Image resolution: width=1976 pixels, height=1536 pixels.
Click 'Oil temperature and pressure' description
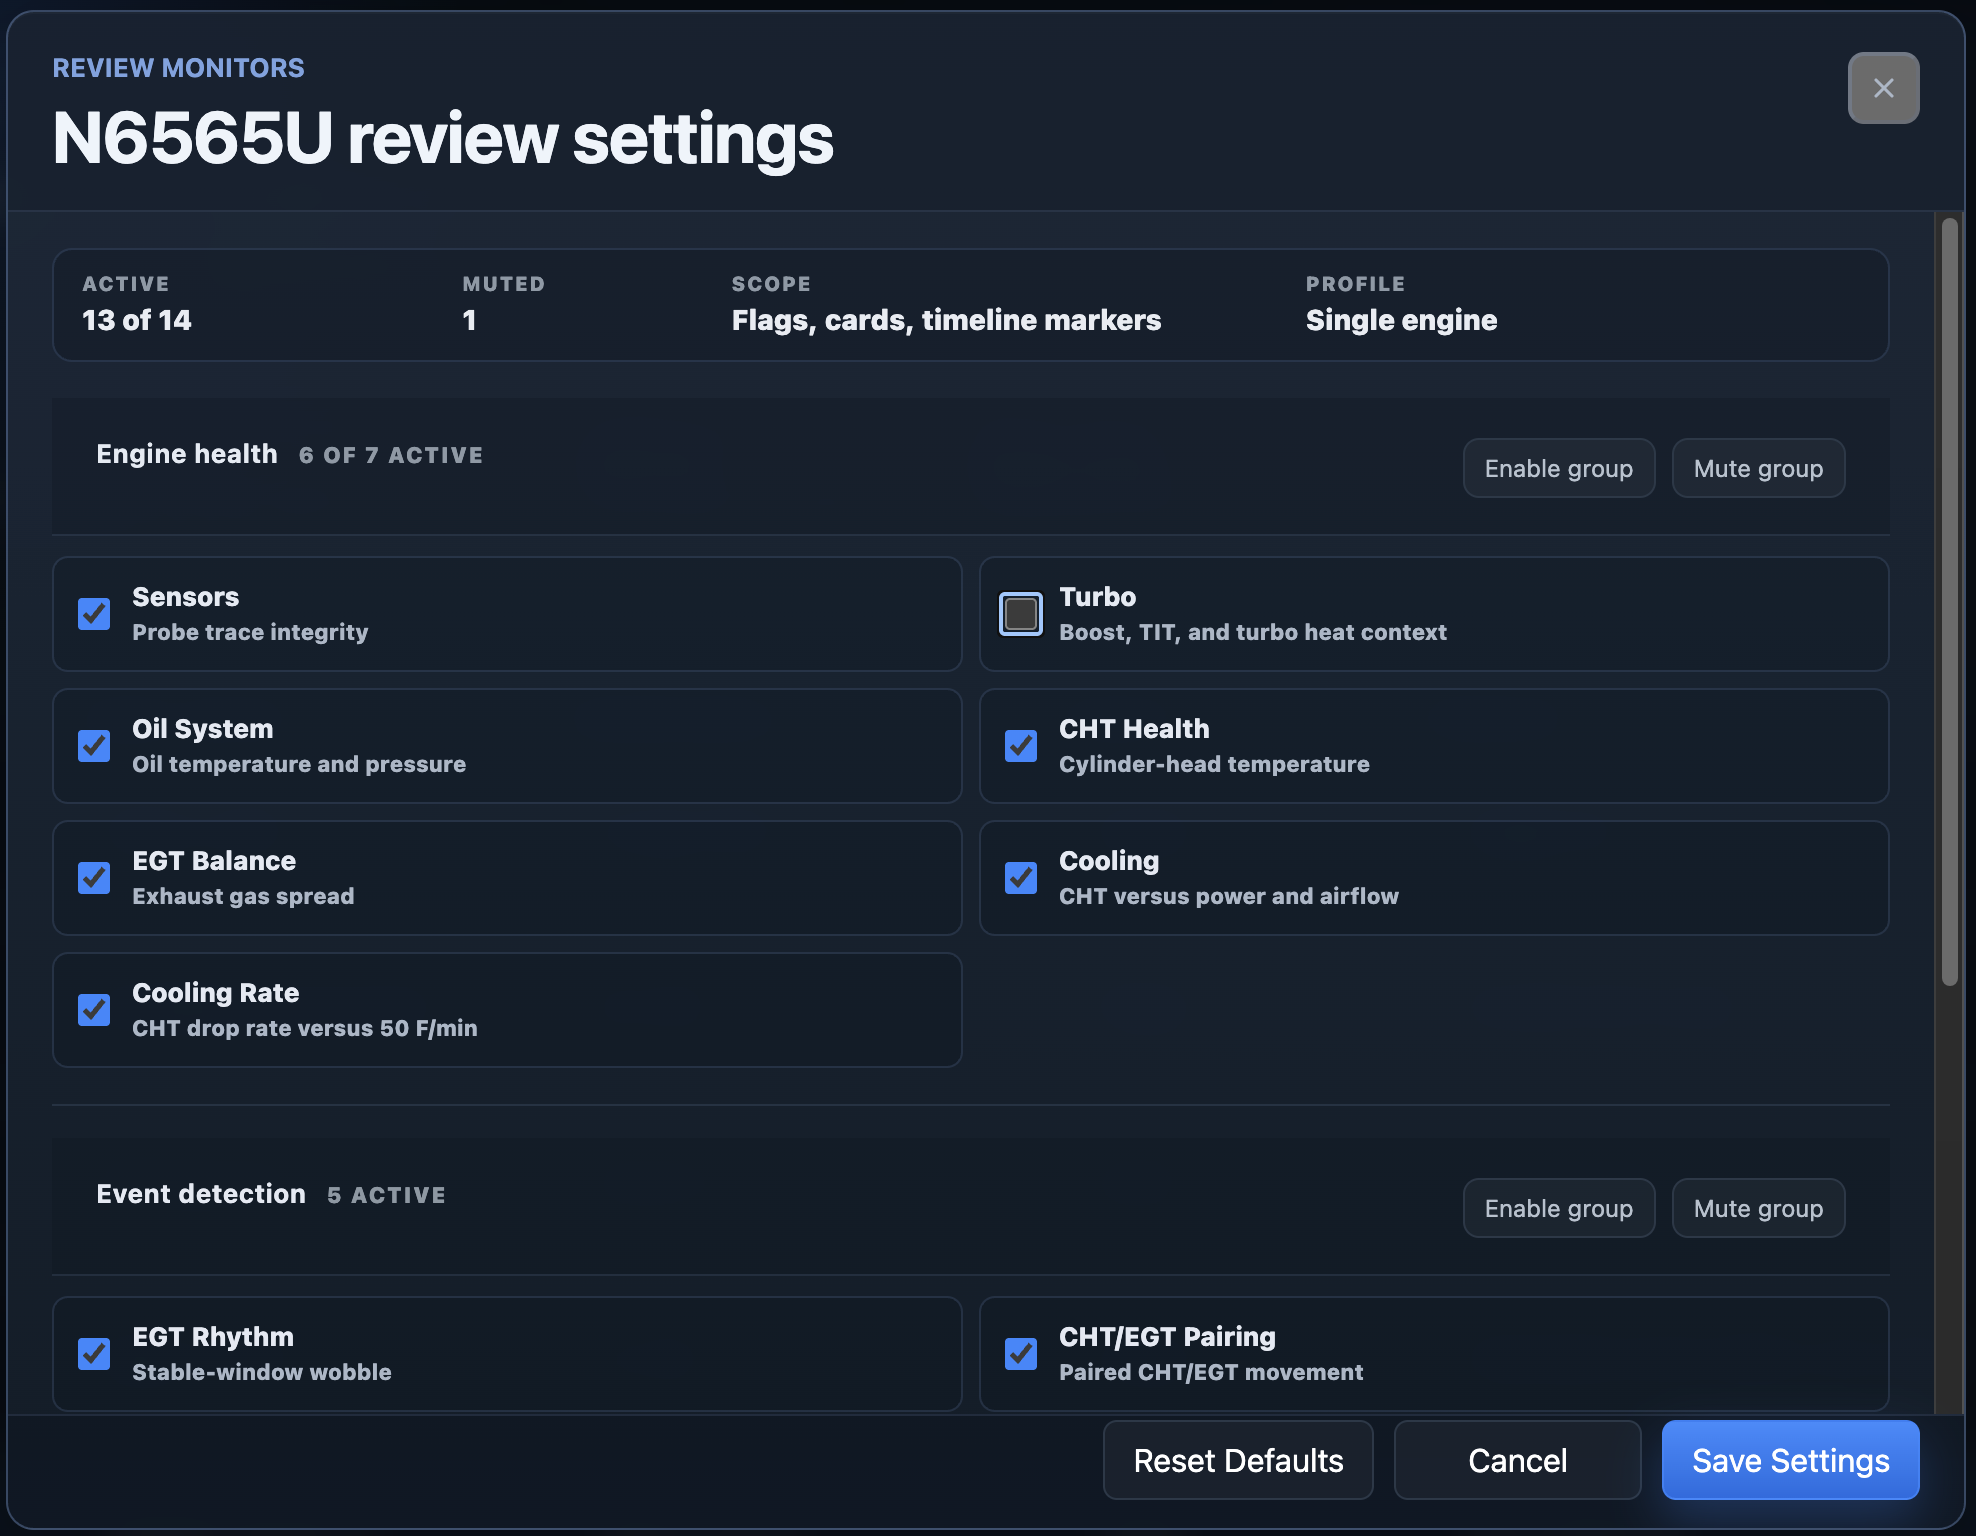299,764
